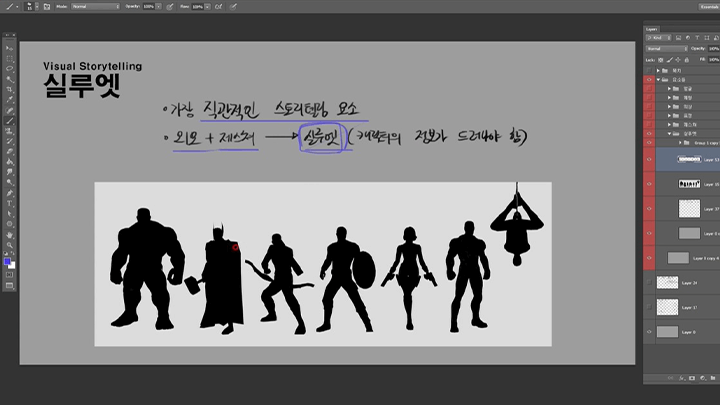Select the Pen tool

pos(9,193)
